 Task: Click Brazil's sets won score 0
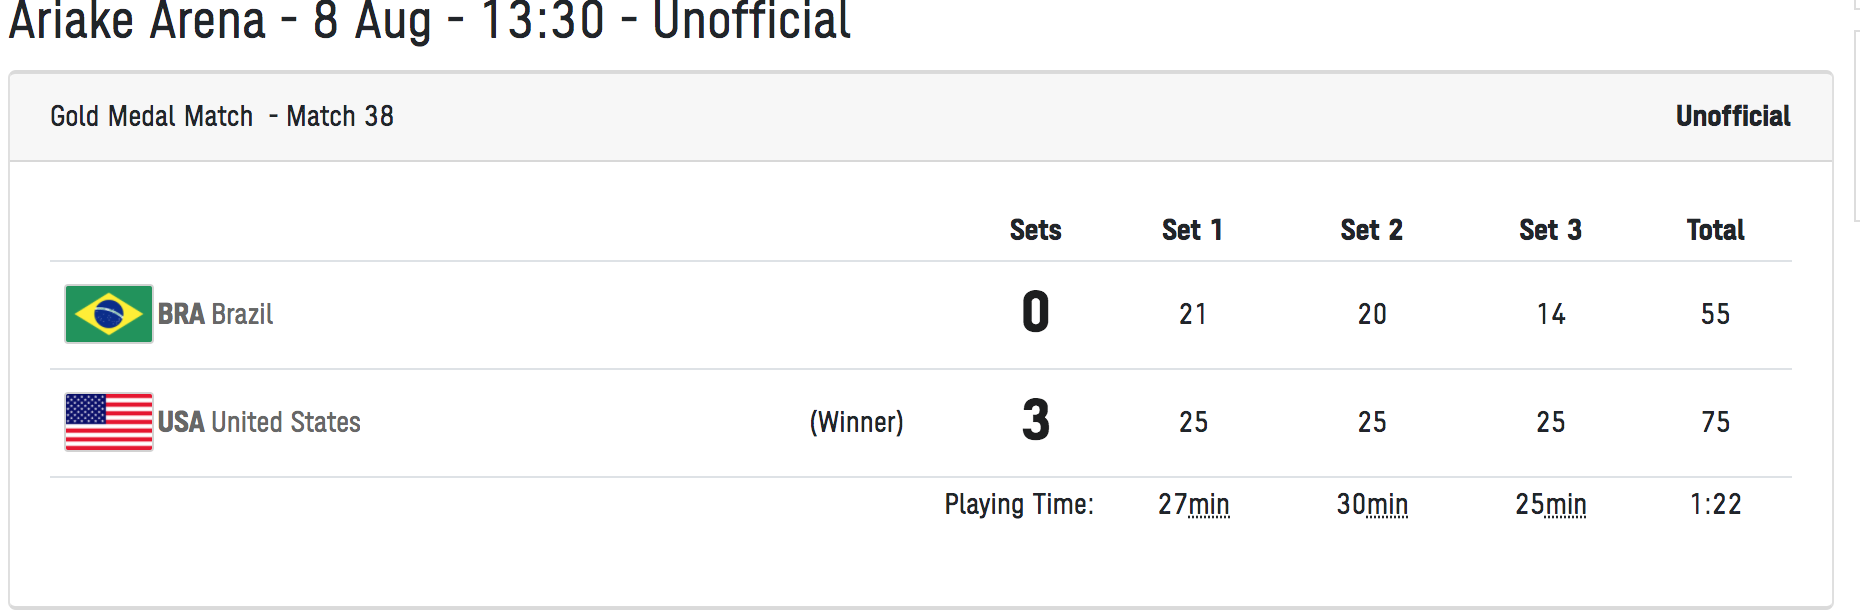[1036, 312]
